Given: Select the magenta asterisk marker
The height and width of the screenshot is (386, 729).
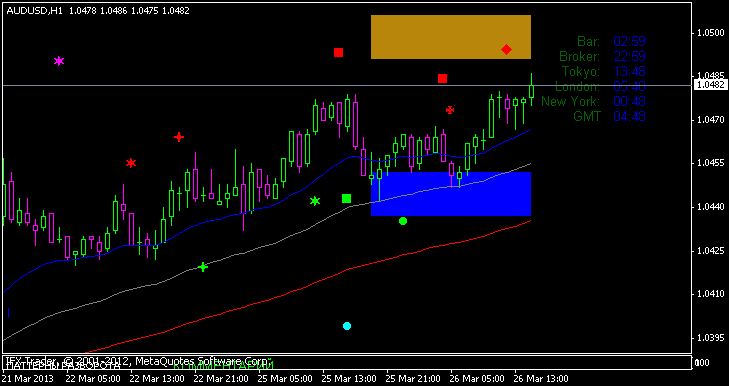Looking at the screenshot, I should click(59, 61).
